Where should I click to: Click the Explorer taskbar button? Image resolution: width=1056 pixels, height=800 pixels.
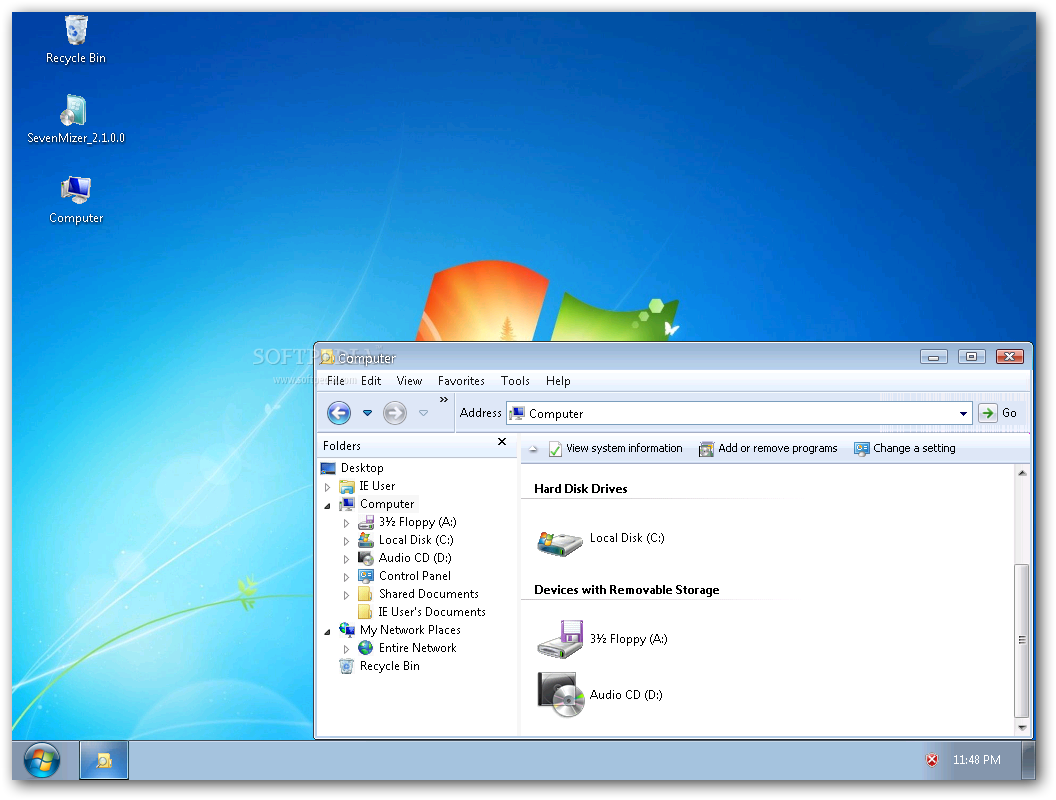click(104, 760)
